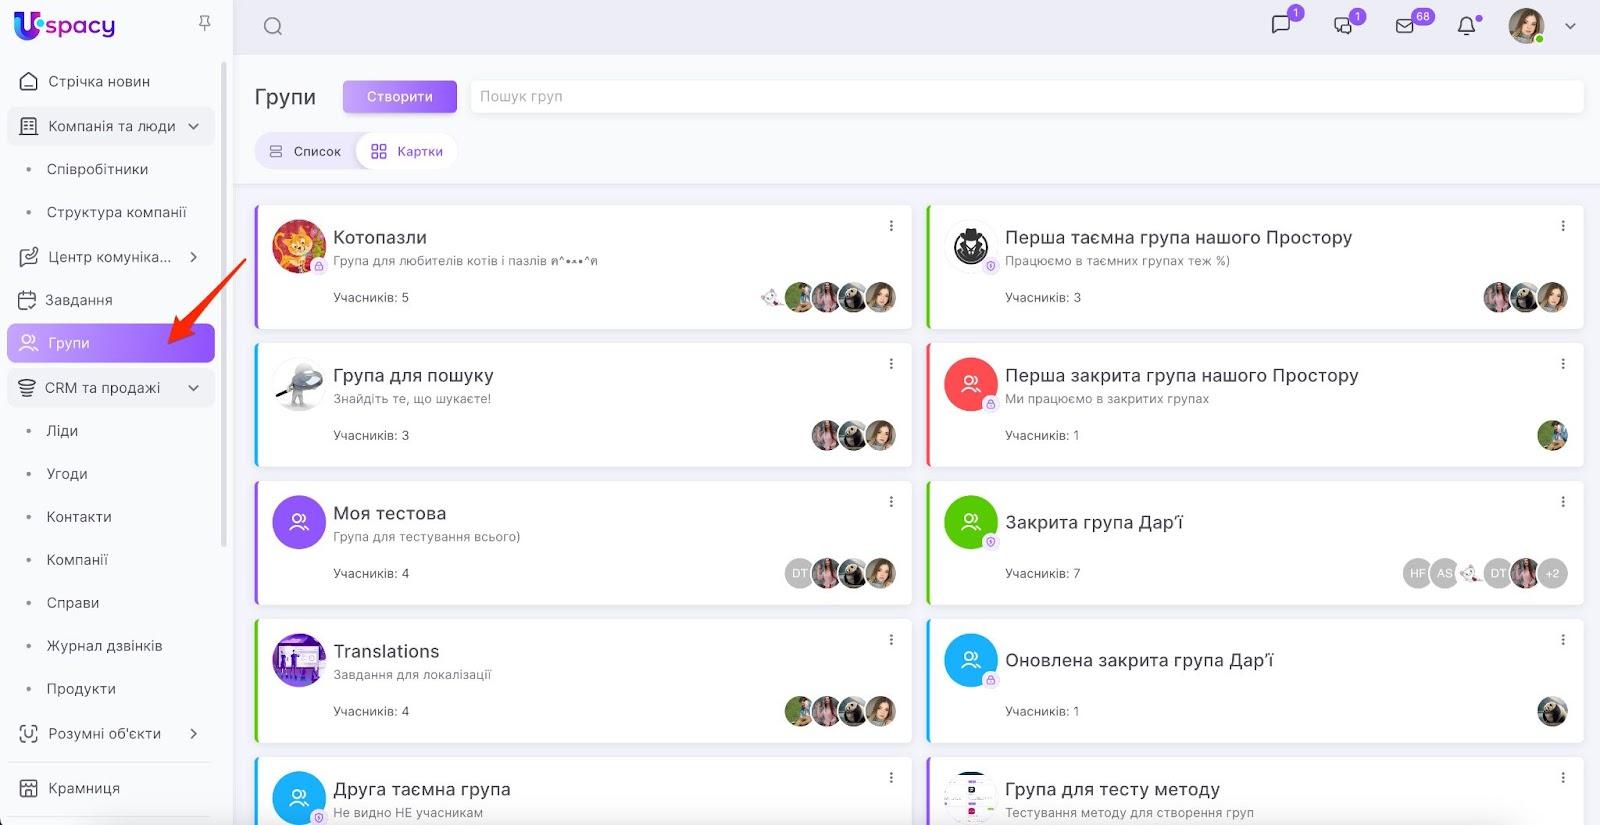Click the Uspacy logo
Image resolution: width=1600 pixels, height=825 pixels.
tap(65, 25)
